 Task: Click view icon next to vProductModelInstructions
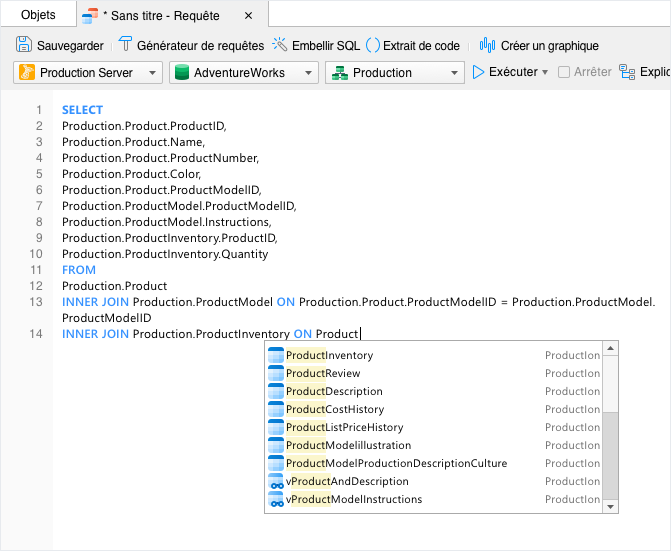click(276, 499)
